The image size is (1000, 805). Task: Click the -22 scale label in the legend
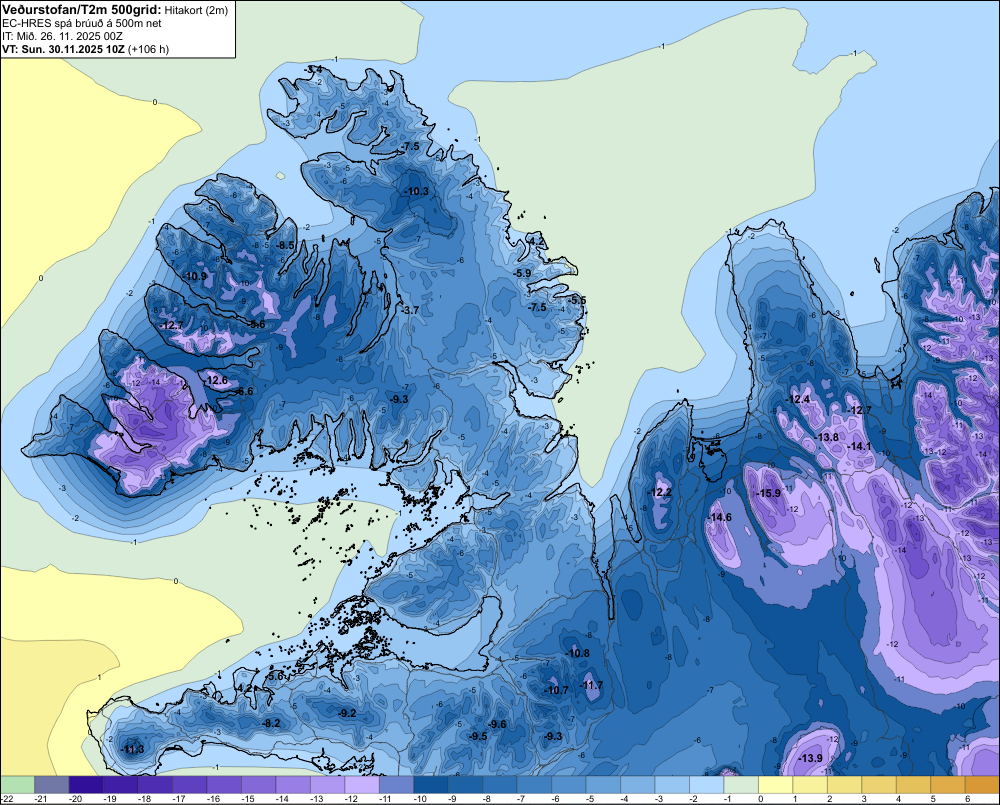(x=8, y=799)
